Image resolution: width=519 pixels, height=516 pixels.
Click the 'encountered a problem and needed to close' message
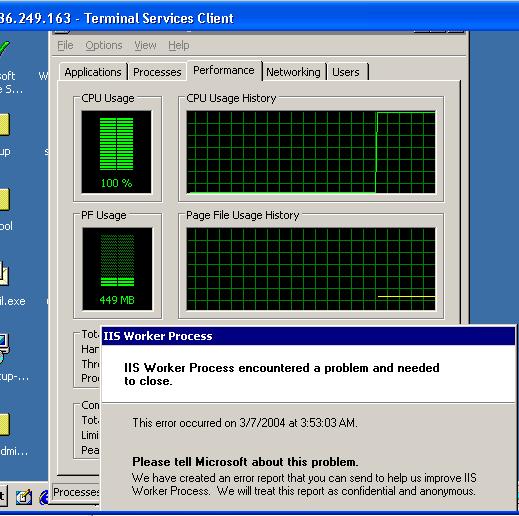(x=282, y=374)
